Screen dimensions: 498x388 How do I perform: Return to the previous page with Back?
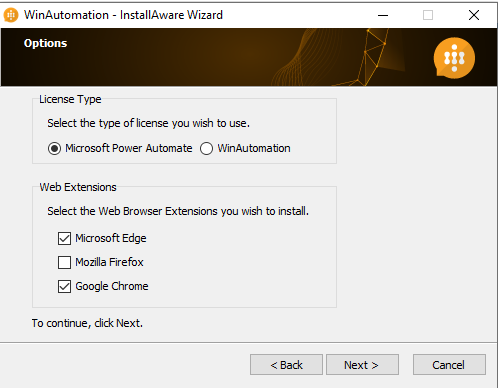[286, 365]
